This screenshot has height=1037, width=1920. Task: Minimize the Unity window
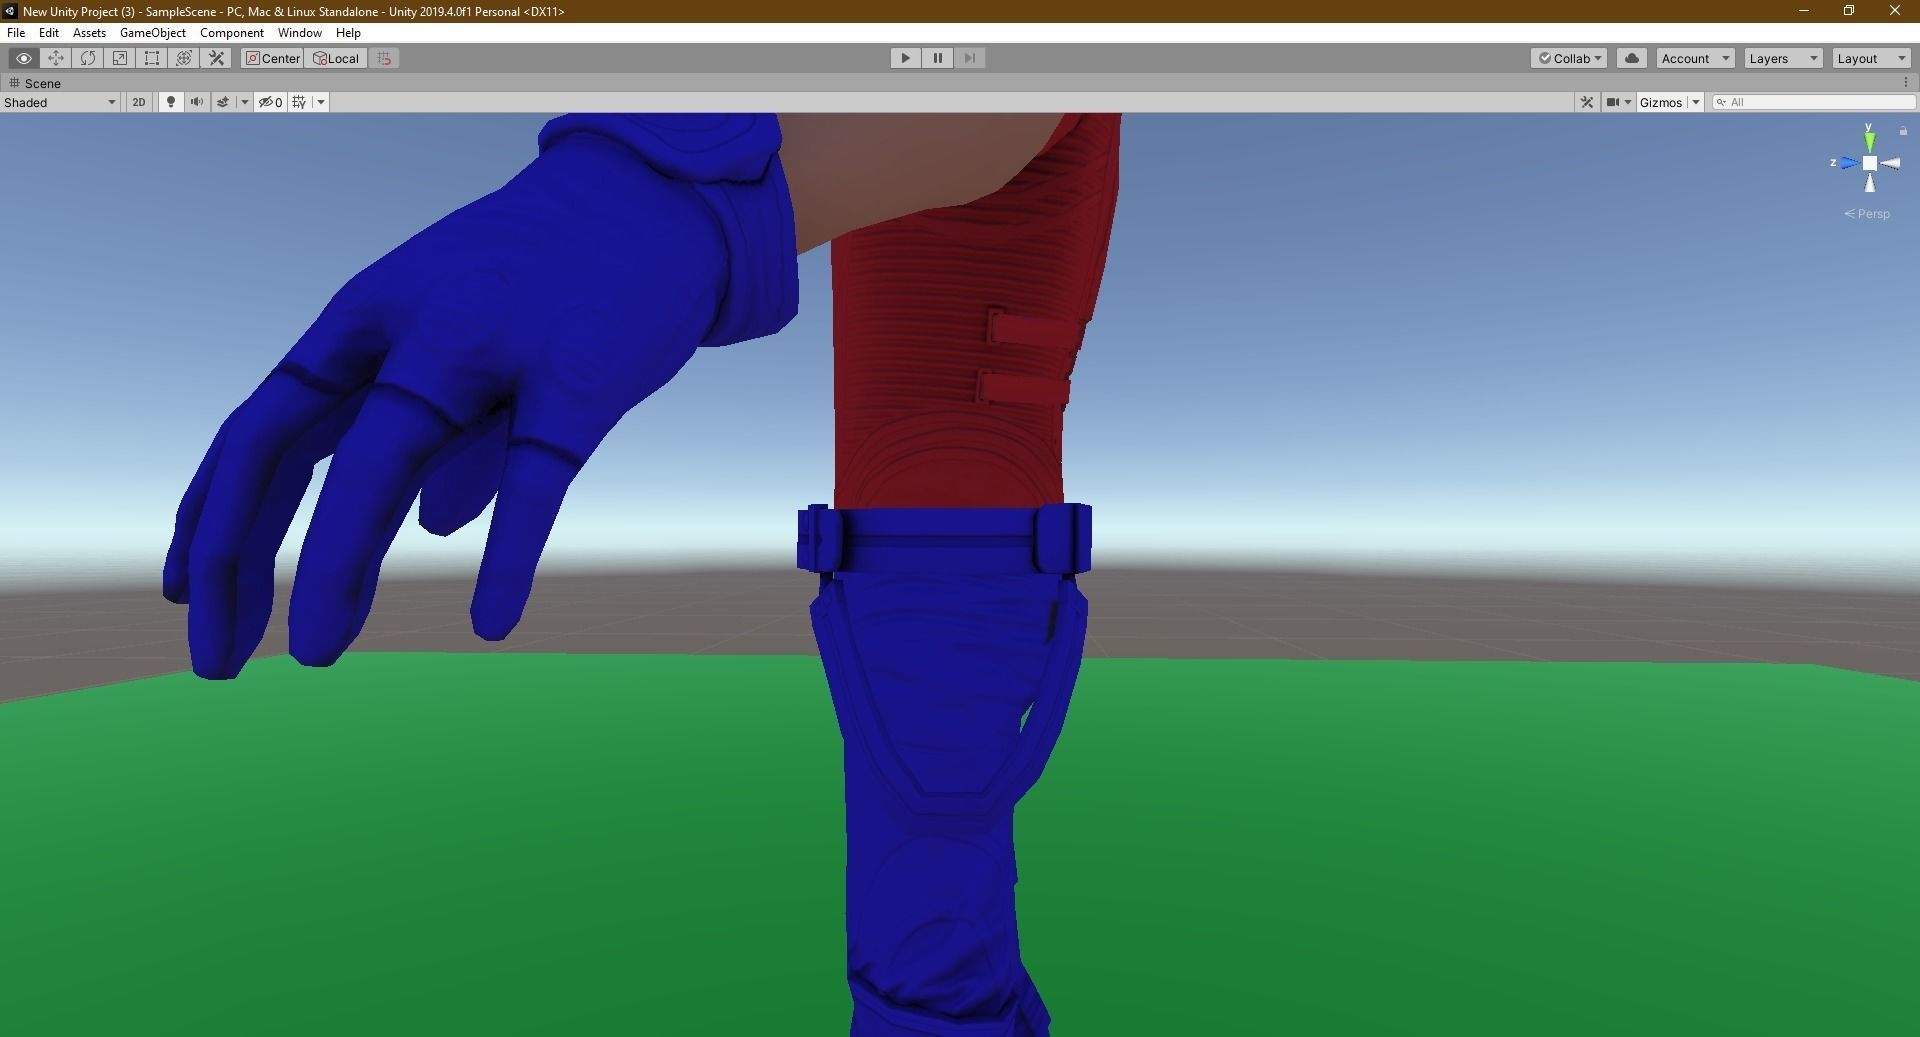pos(1804,11)
